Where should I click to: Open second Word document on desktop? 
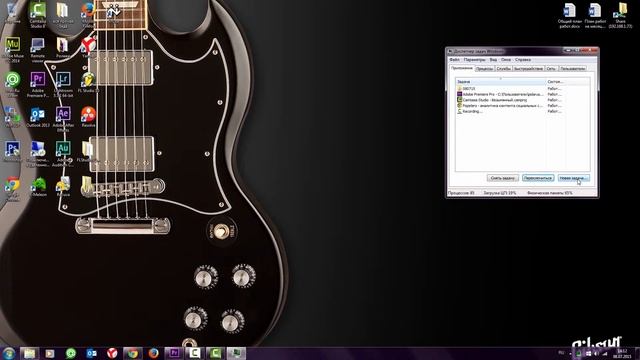pos(595,16)
